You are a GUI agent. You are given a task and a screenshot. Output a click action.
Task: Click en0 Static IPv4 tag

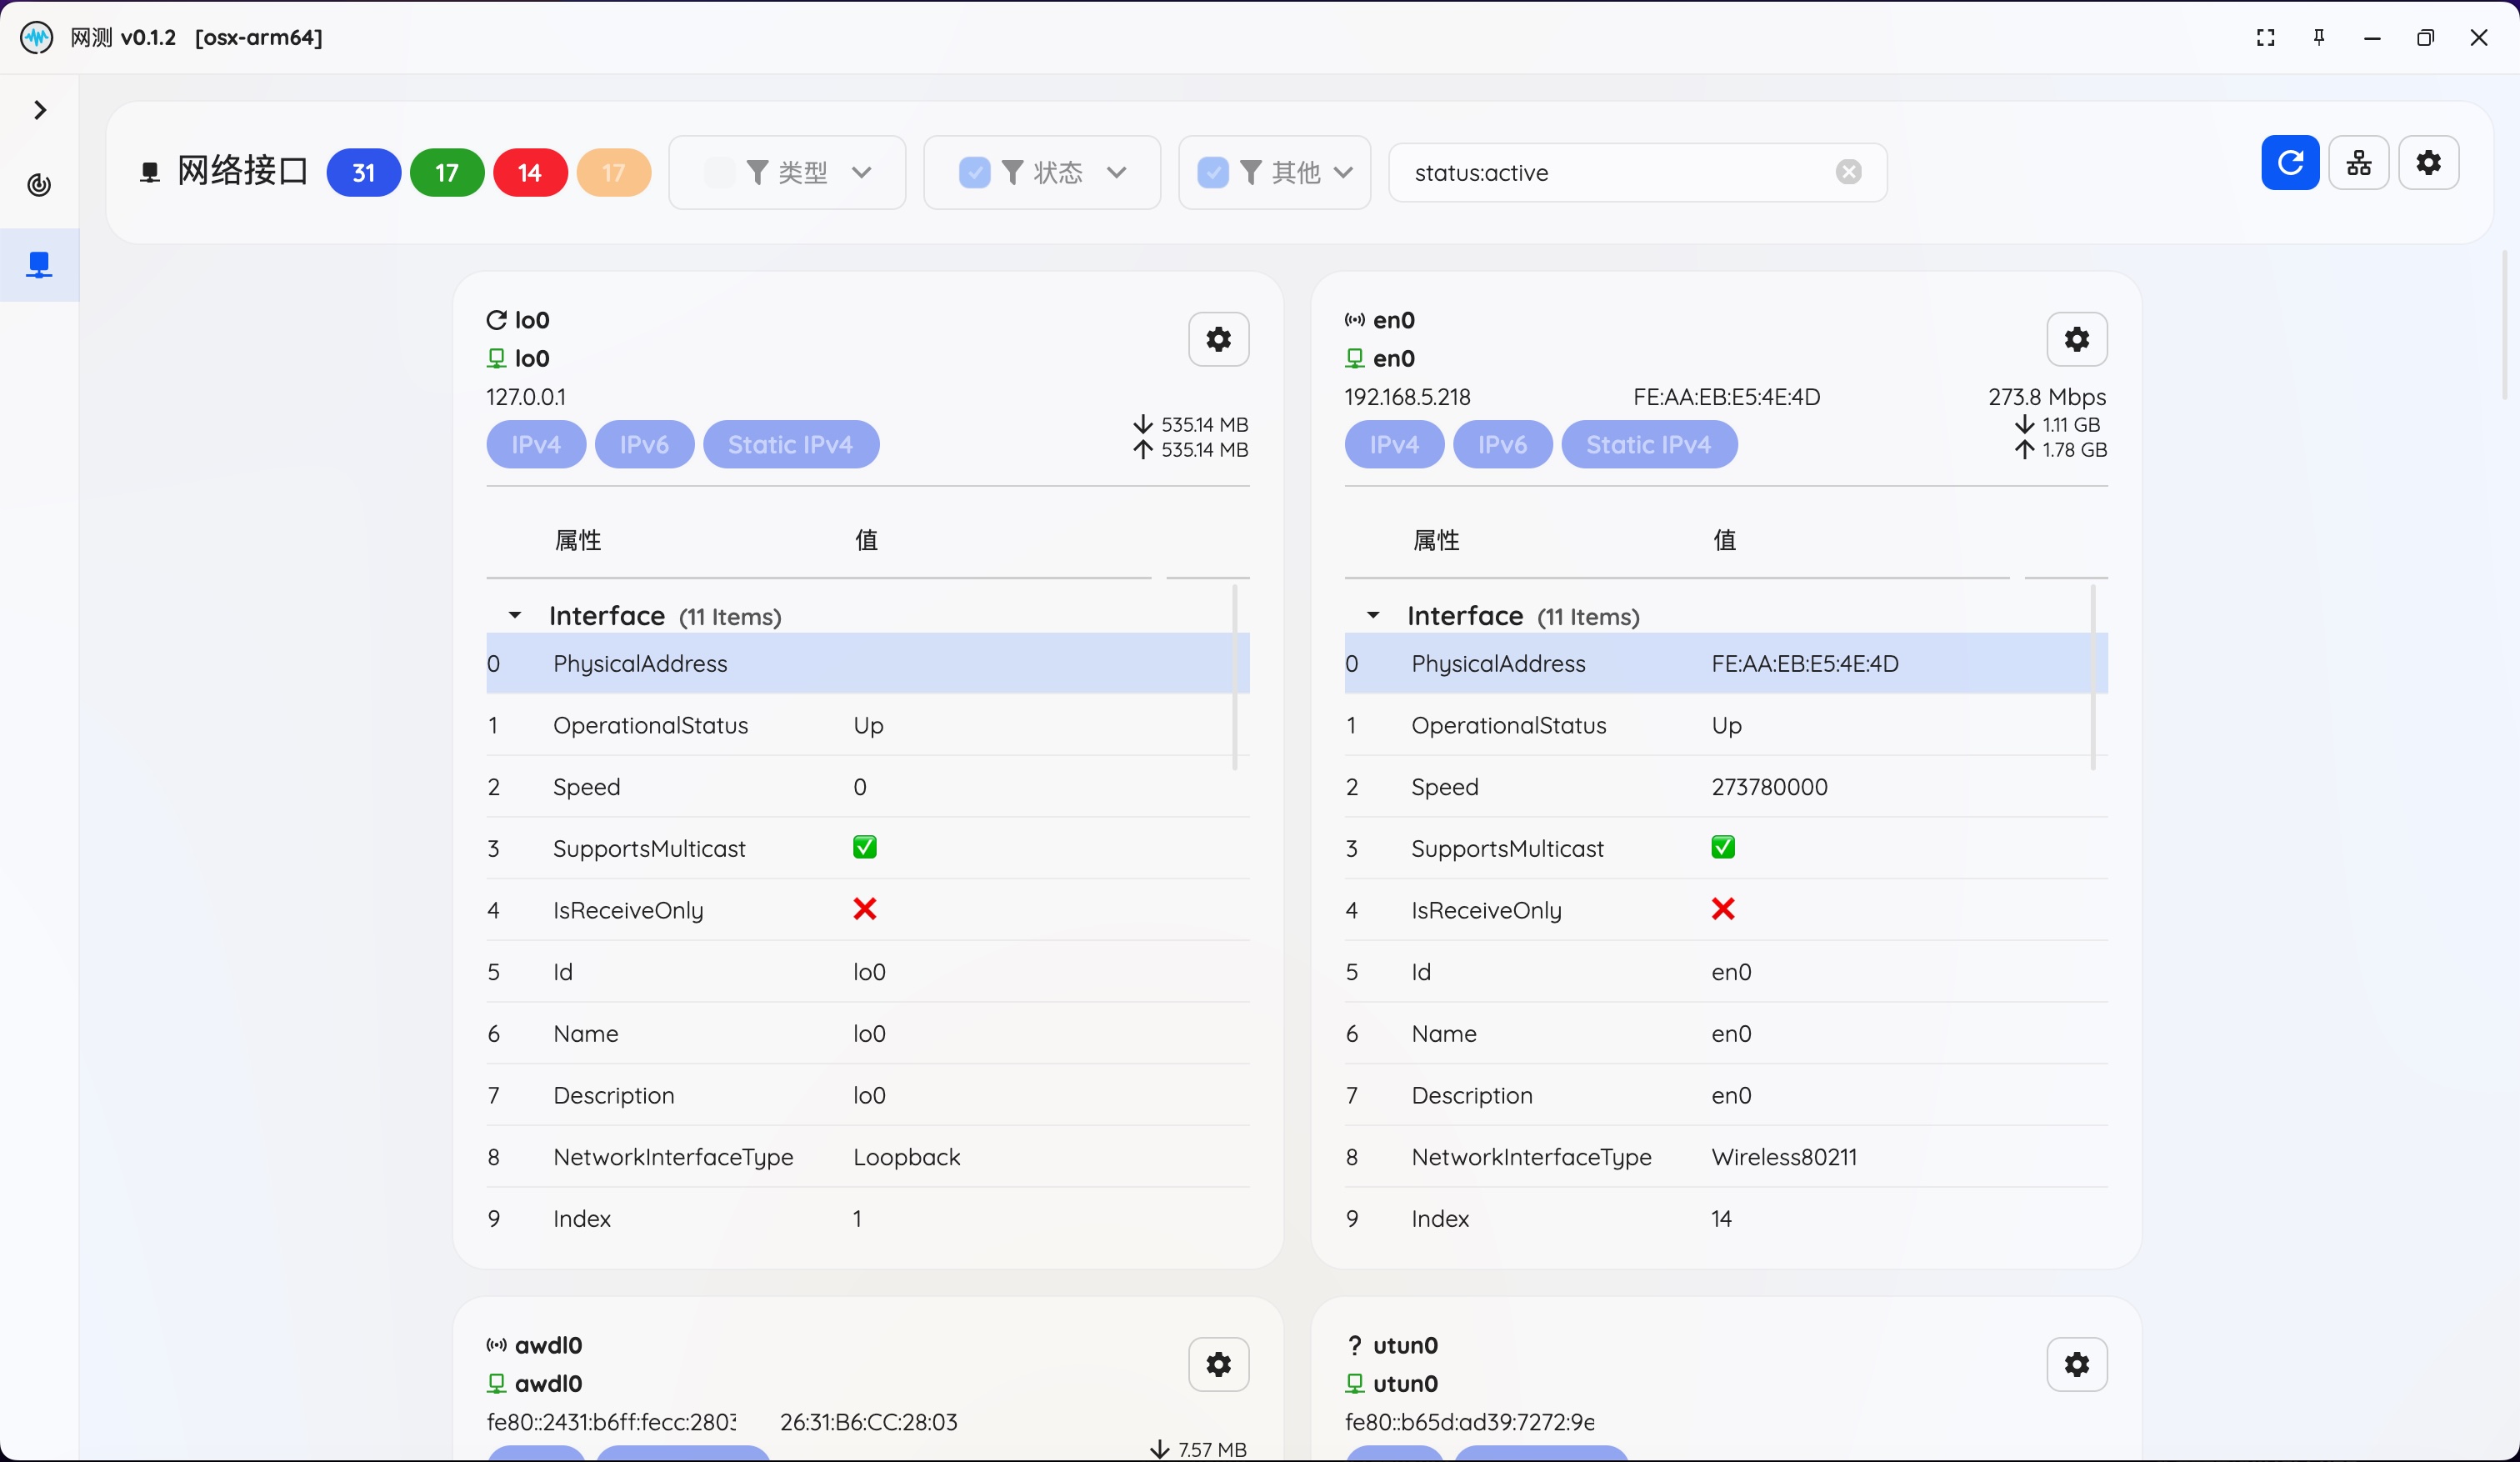pyautogui.click(x=1648, y=445)
